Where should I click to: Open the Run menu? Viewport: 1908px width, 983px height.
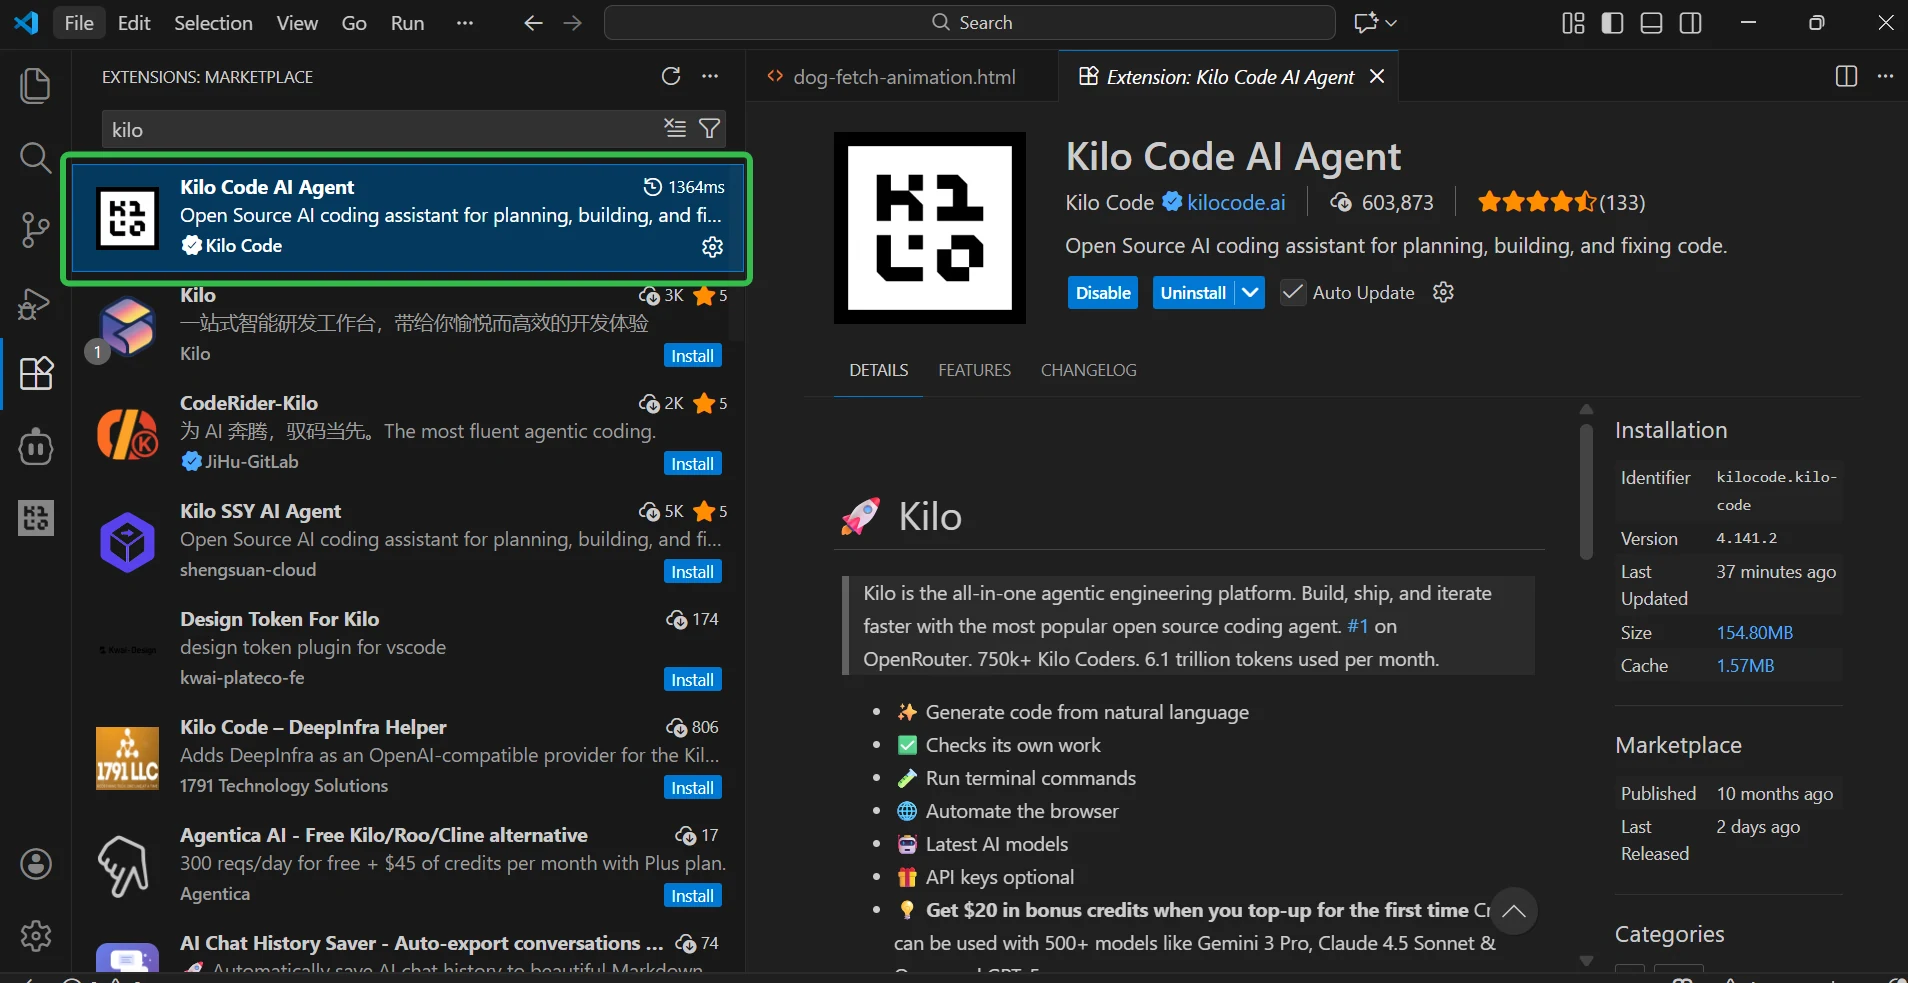(407, 23)
